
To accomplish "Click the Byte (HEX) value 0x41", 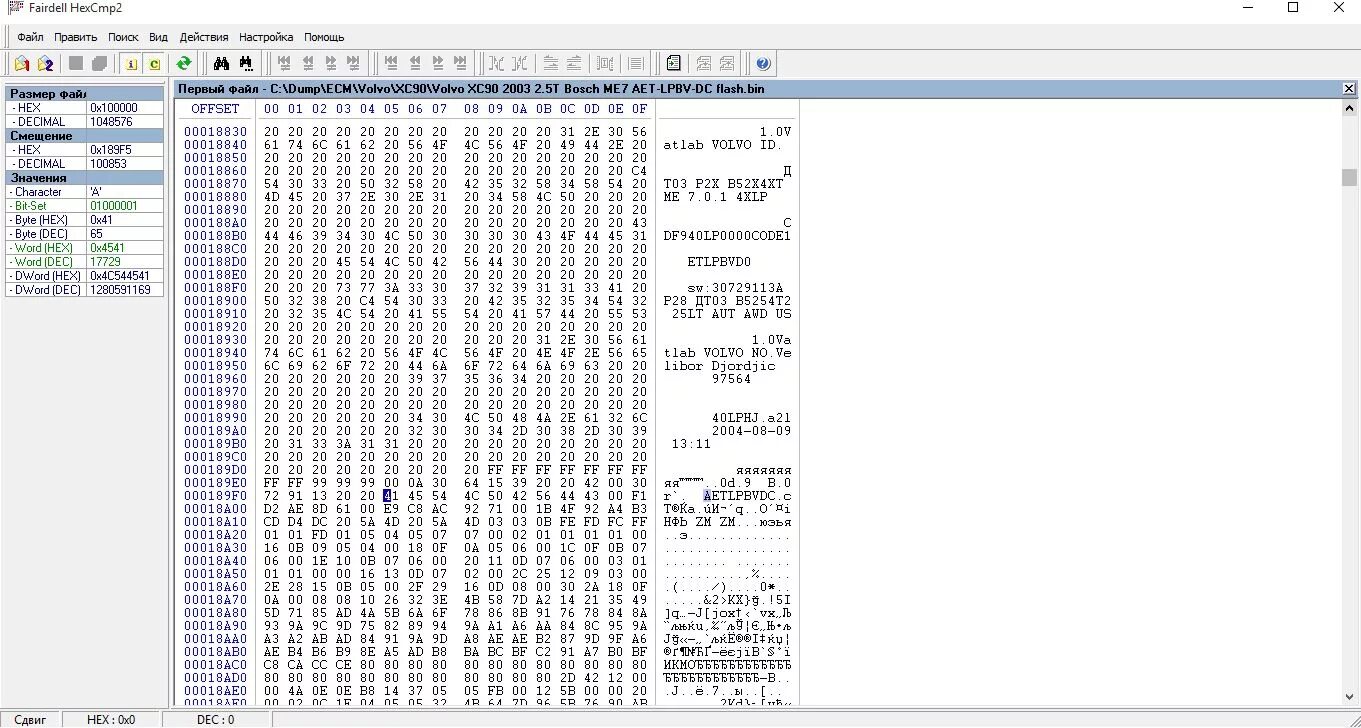I will tap(125, 220).
